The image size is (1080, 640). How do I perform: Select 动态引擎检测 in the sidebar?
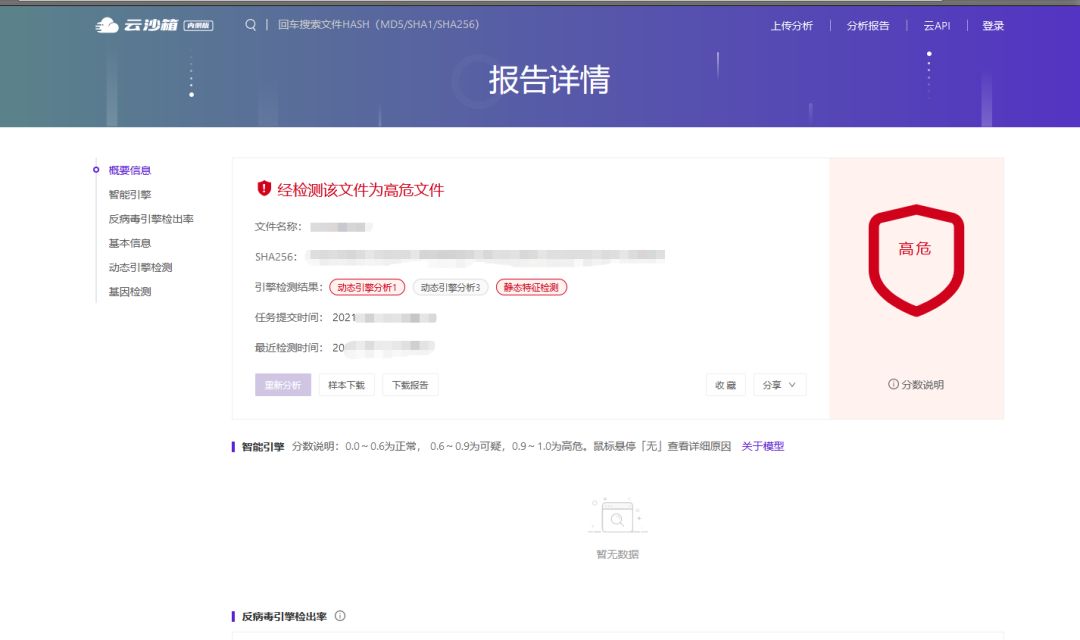[141, 267]
